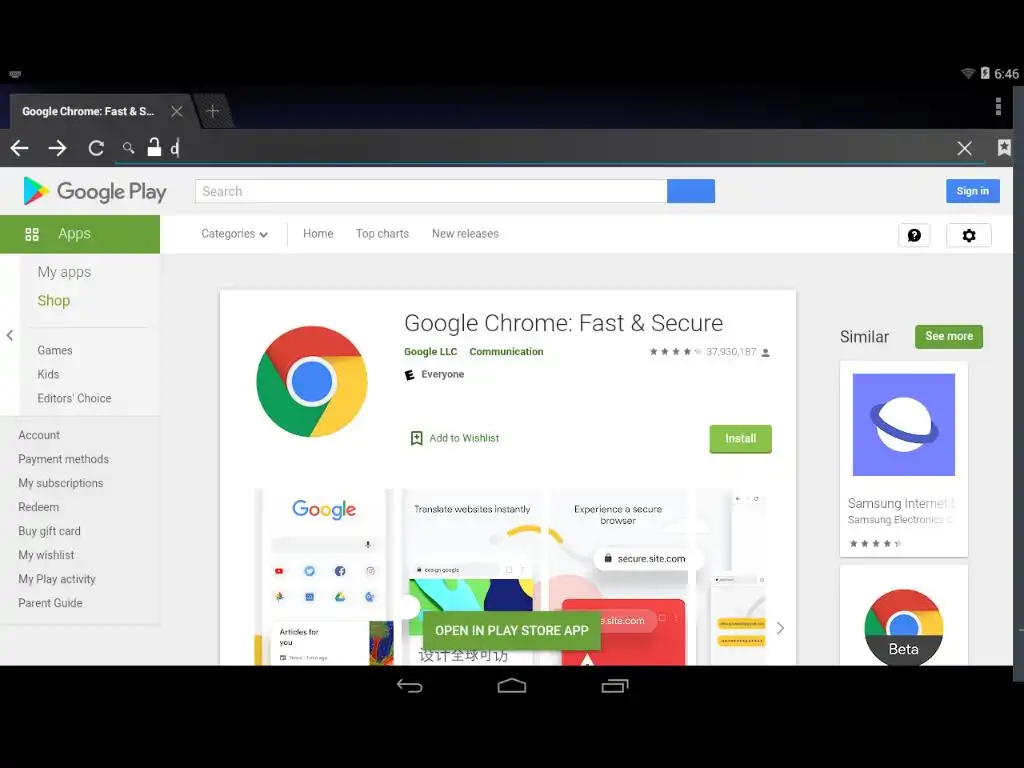
Task: Click the Google Play logo
Action: click(x=95, y=191)
